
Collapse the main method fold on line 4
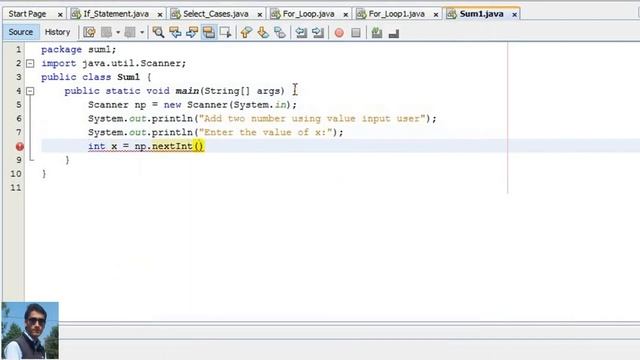point(30,91)
